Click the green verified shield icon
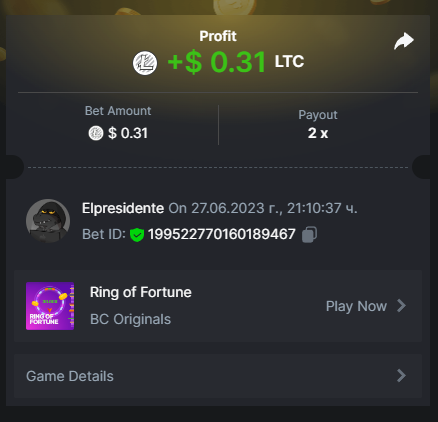The width and height of the screenshot is (438, 422). click(137, 235)
